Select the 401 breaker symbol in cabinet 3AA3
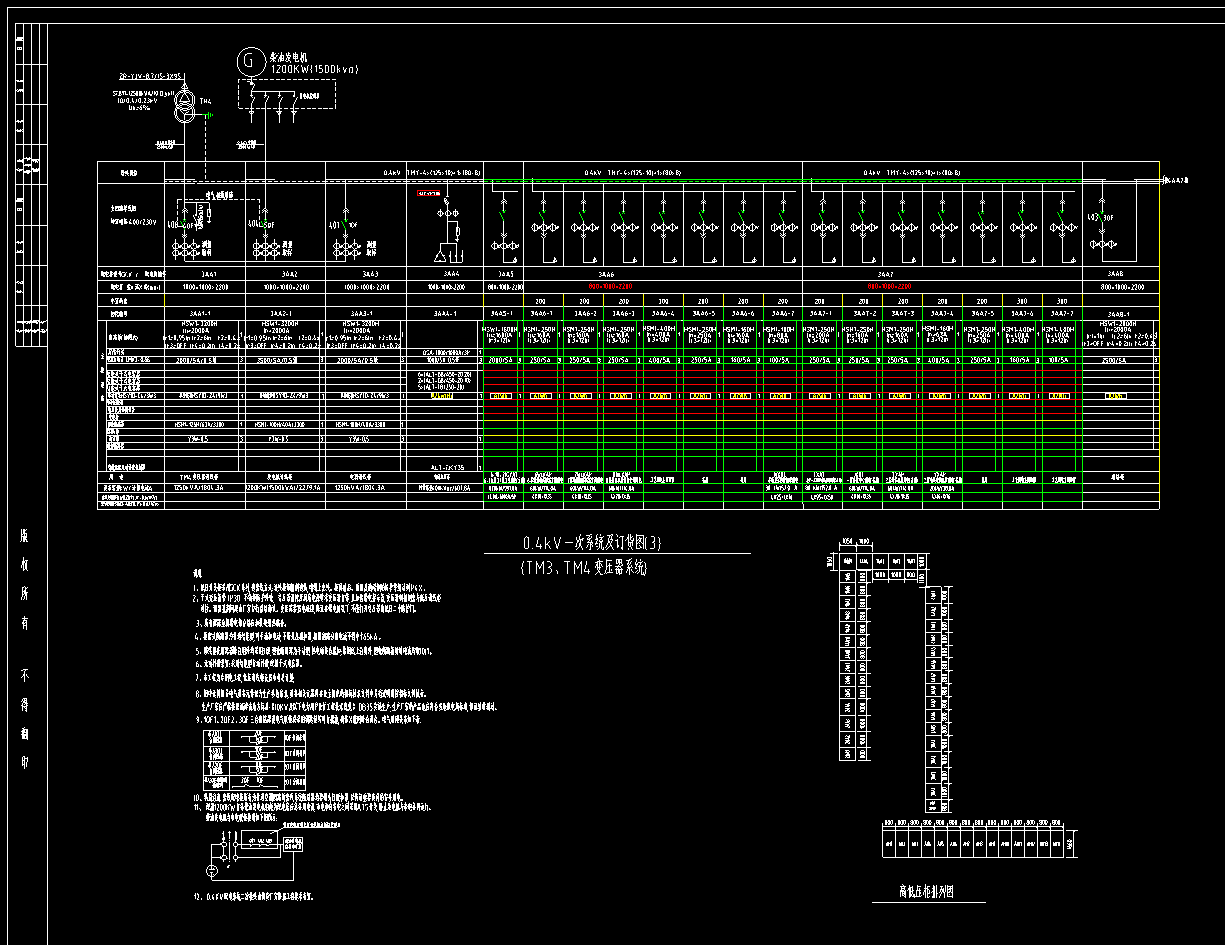 pos(345,225)
